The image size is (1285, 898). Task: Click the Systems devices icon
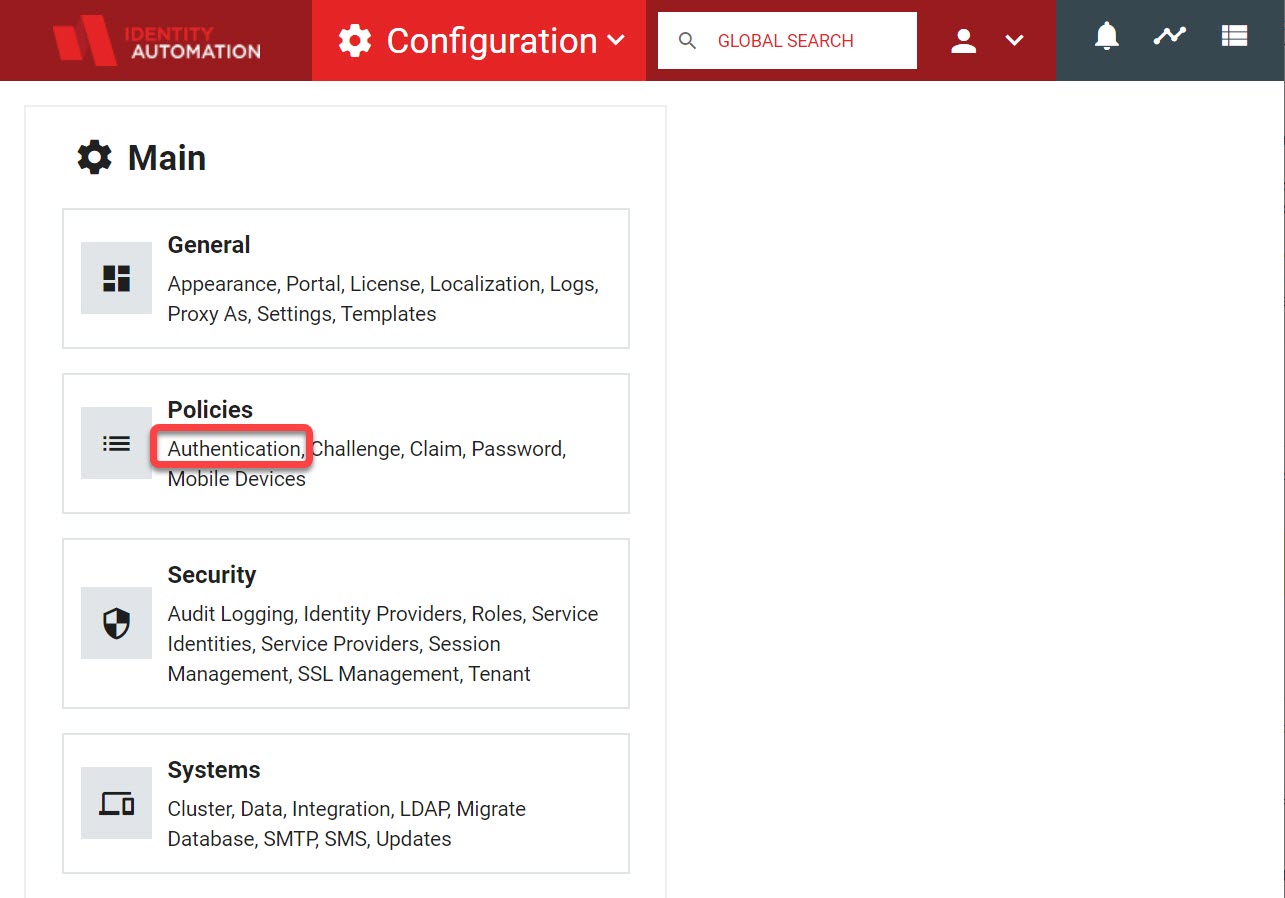tap(117, 803)
